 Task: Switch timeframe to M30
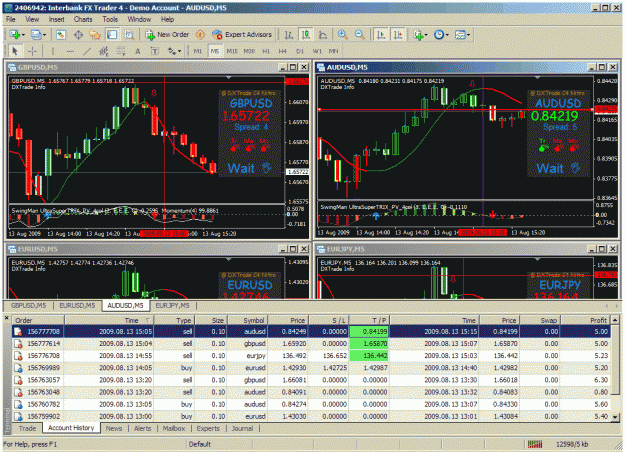pyautogui.click(x=249, y=51)
